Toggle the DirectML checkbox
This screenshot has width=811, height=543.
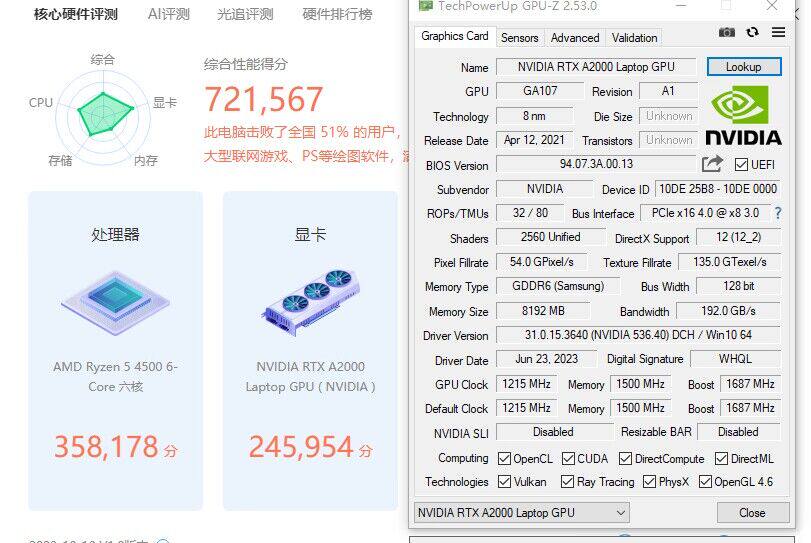click(x=722, y=458)
